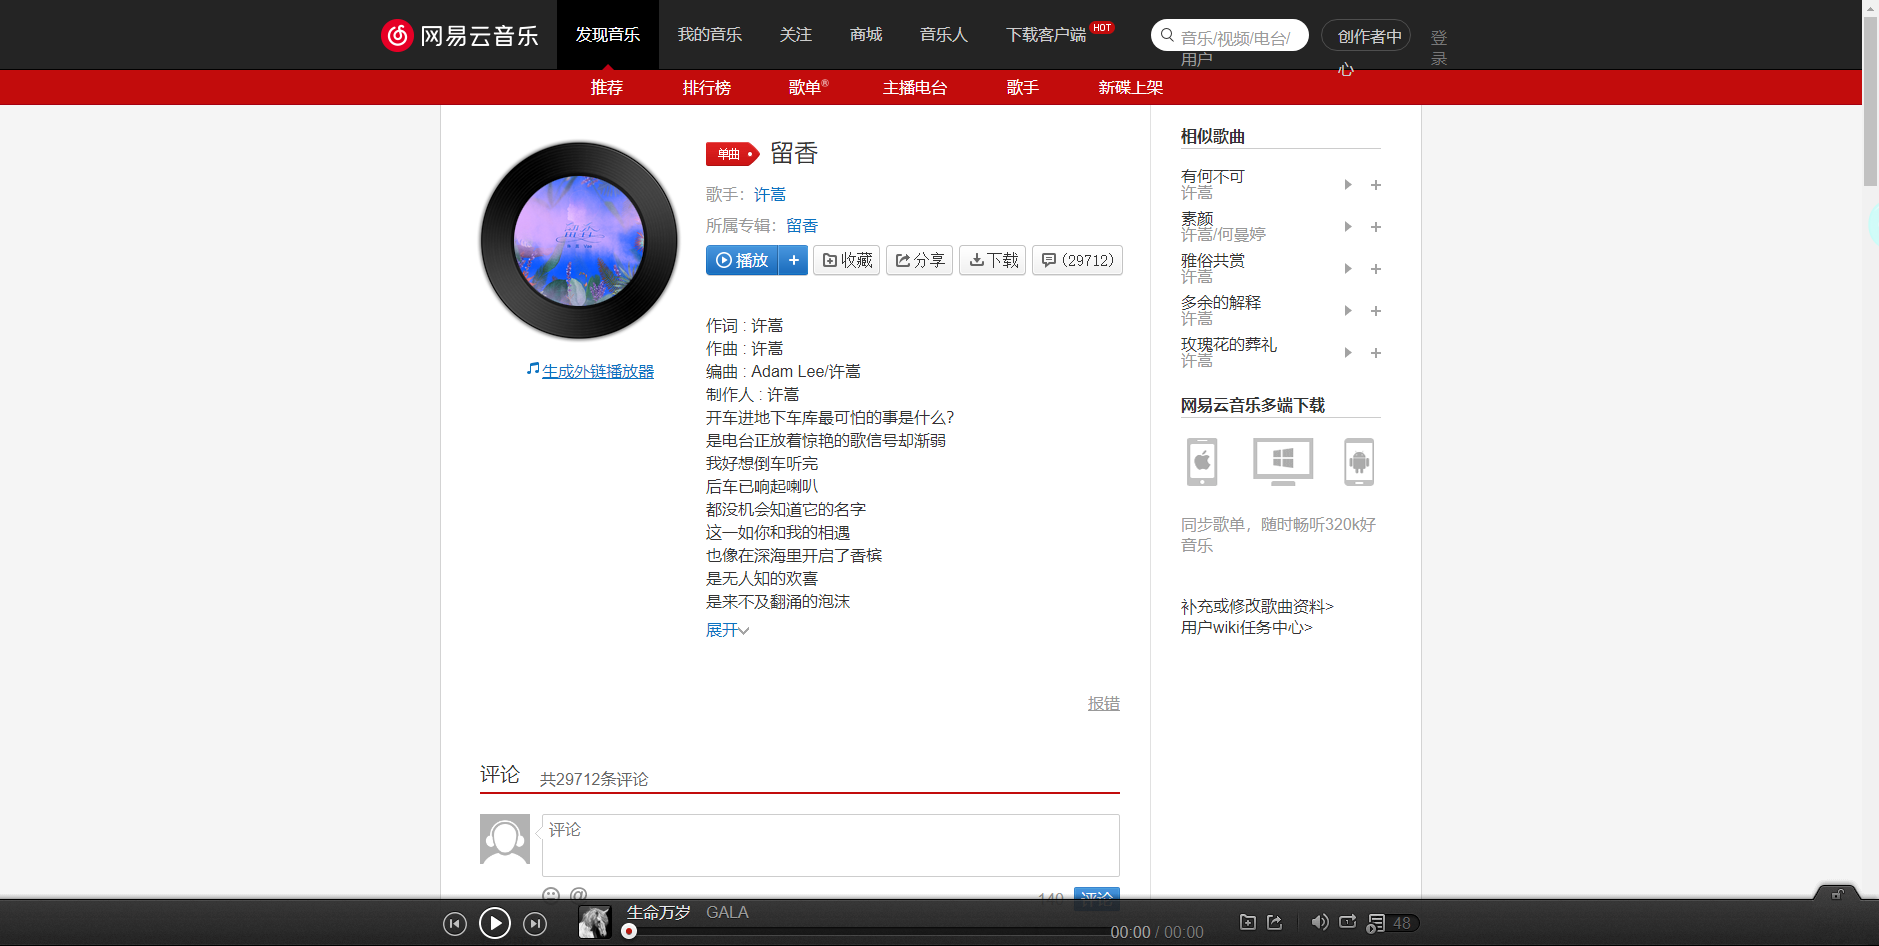Click the iPhone download icon
The height and width of the screenshot is (946, 1879).
click(x=1201, y=461)
